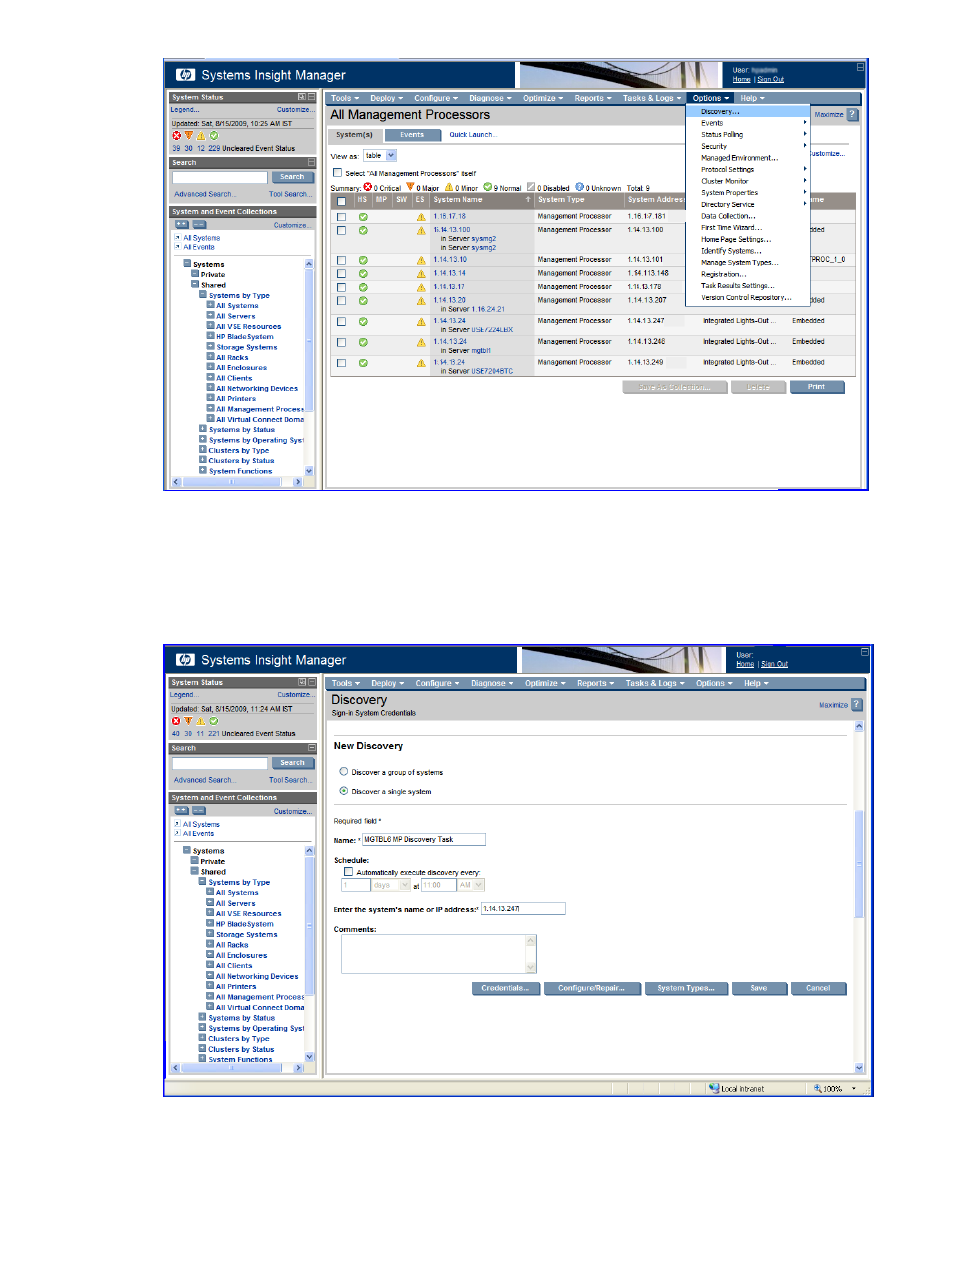Expand System Functions in the All Management Processors window's tree
The width and height of the screenshot is (954, 1270).
pyautogui.click(x=203, y=470)
